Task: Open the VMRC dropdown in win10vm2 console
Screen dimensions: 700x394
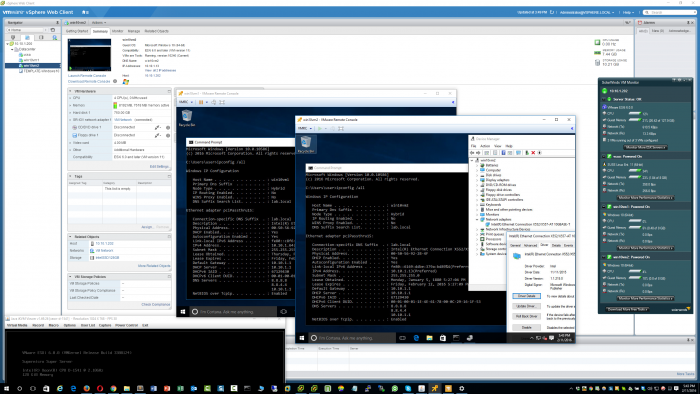Action: (305, 129)
